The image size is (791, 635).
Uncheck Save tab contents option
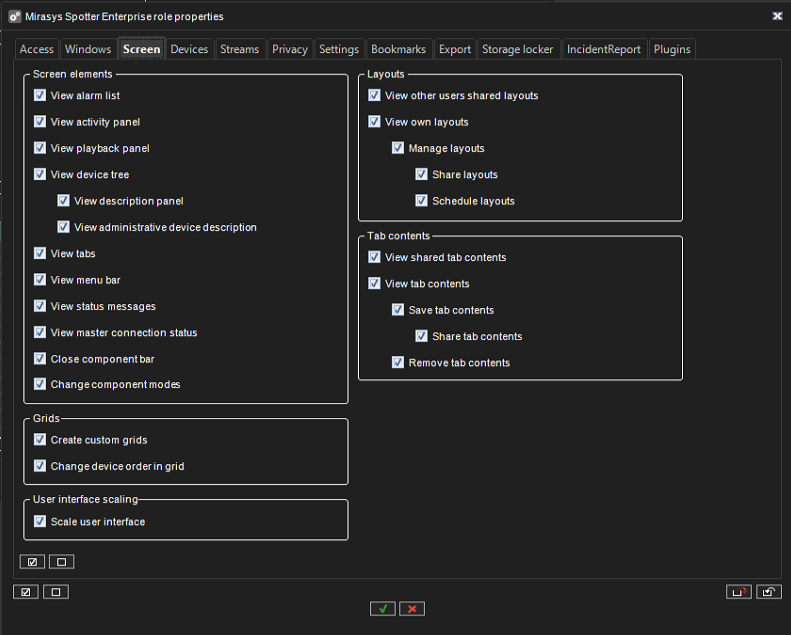pyautogui.click(x=398, y=310)
